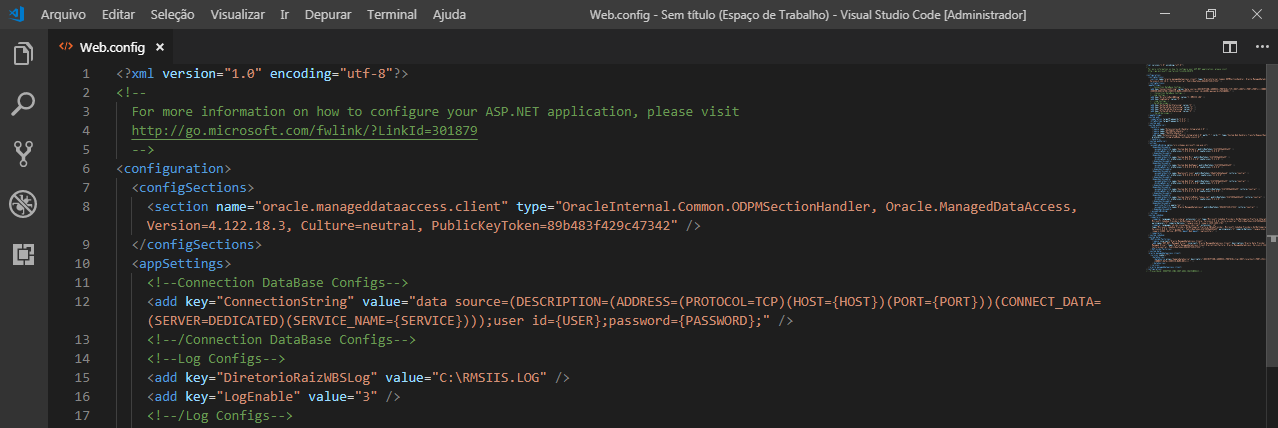
Task: Click the code minimap preview
Action: (x=1200, y=168)
